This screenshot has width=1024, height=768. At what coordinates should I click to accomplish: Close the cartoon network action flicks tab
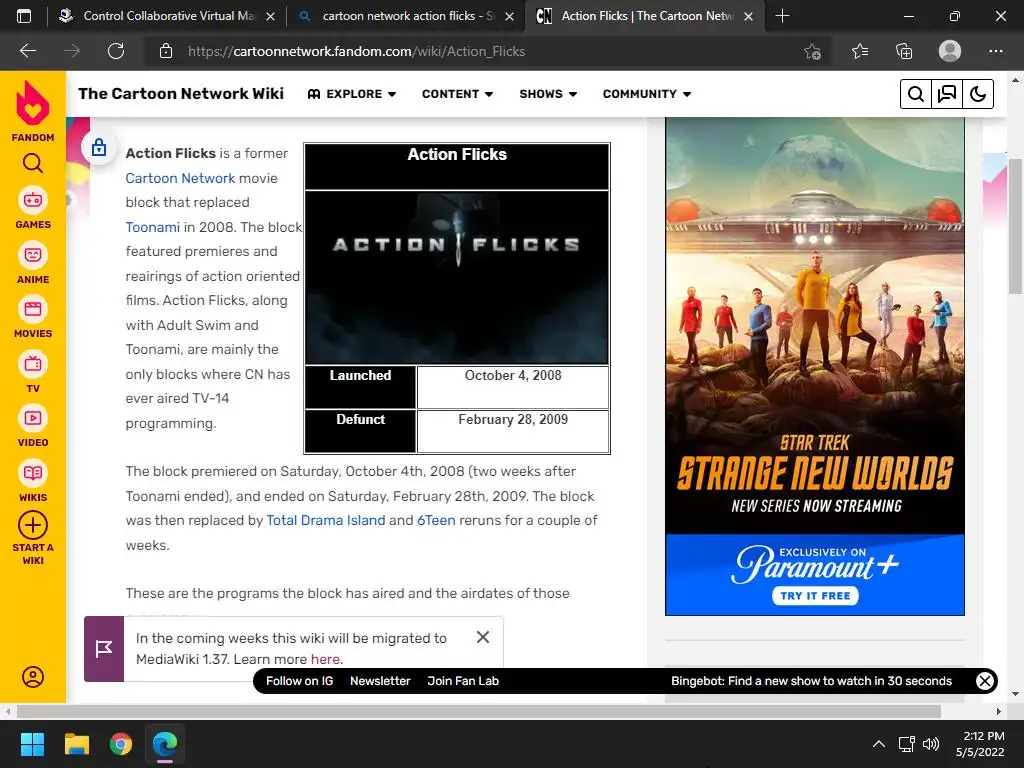point(509,16)
